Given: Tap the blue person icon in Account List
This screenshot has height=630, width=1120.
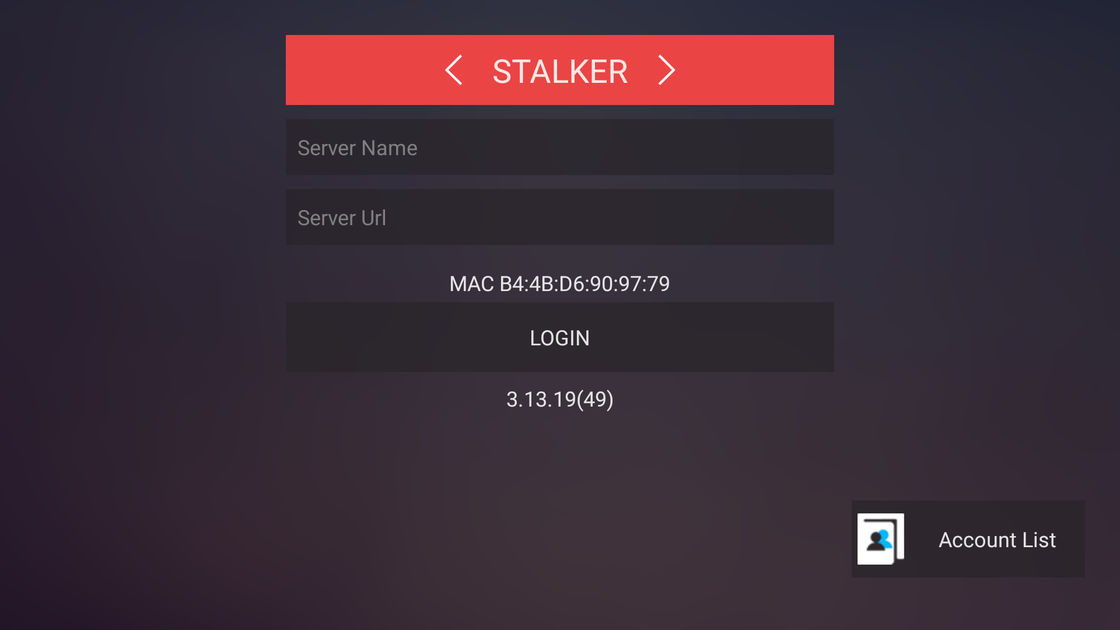Looking at the screenshot, I should 884,538.
